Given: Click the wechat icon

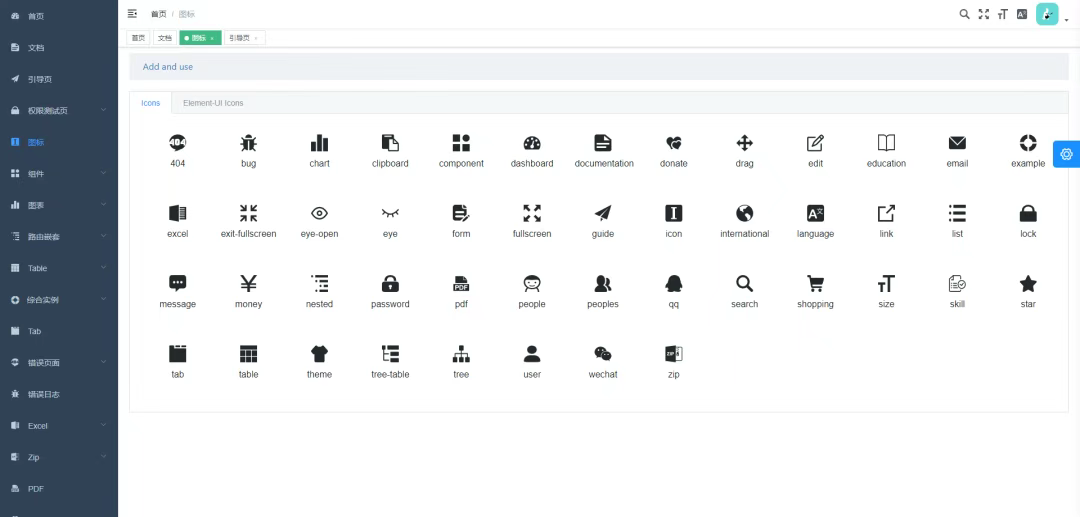Looking at the screenshot, I should click(x=603, y=354).
